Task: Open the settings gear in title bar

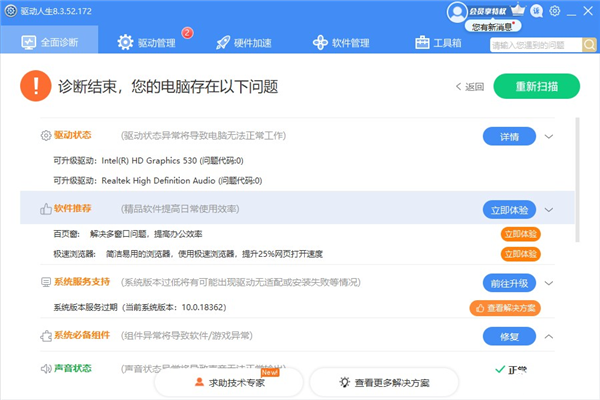Action: pyautogui.click(x=554, y=11)
